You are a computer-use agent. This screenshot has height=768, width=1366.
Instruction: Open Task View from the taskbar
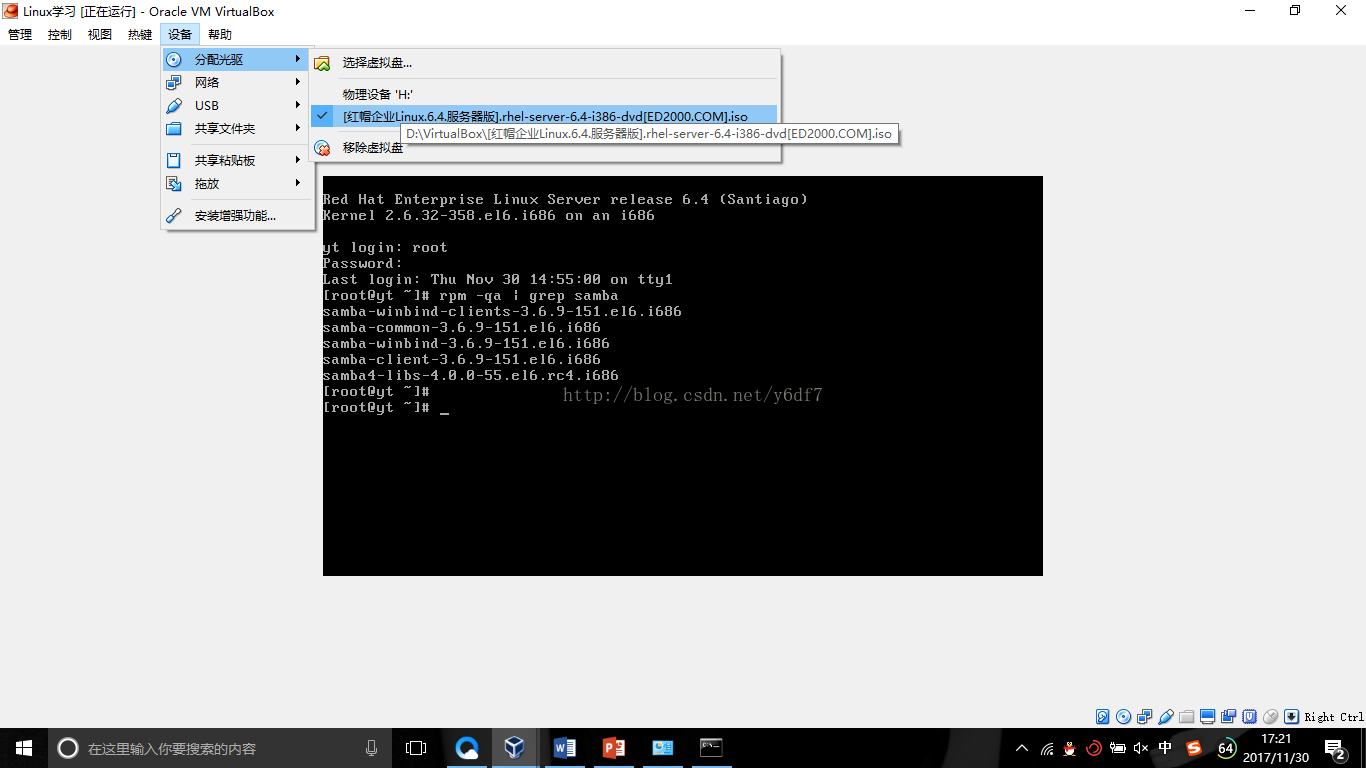point(416,748)
